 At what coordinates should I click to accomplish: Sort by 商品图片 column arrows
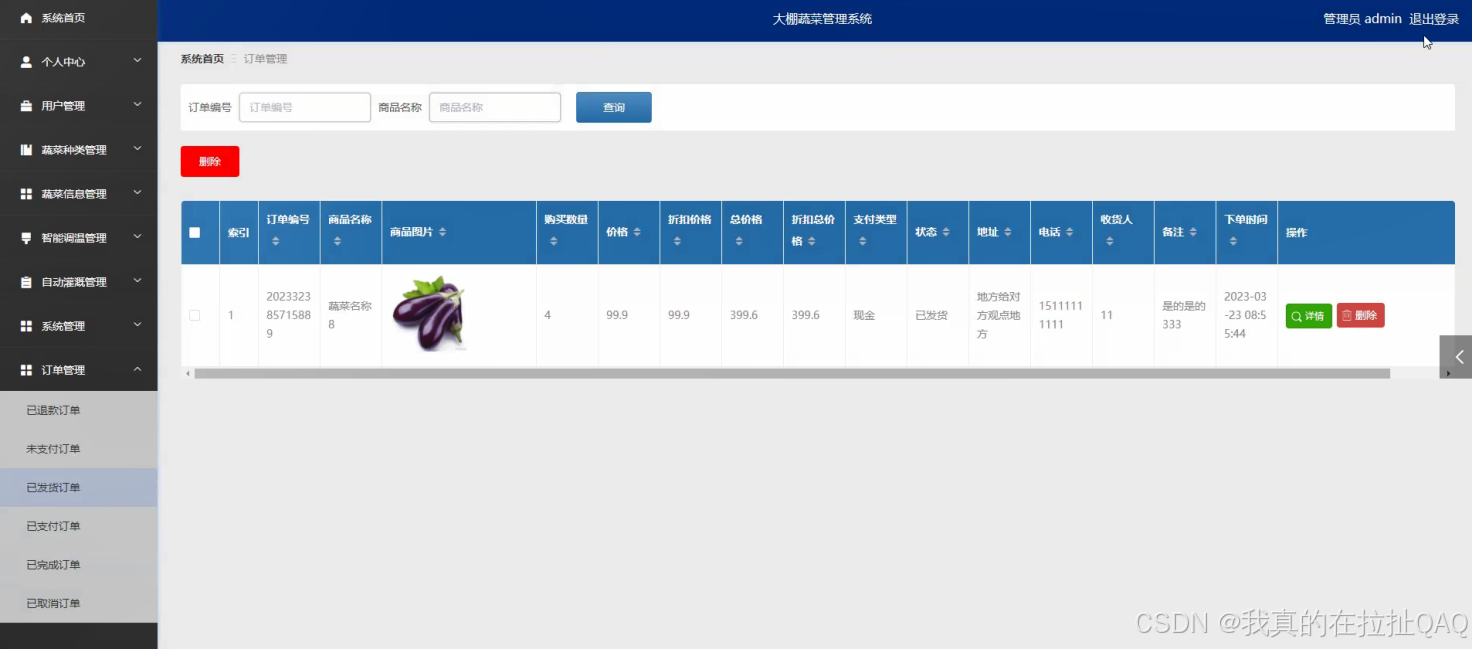[x=443, y=232]
